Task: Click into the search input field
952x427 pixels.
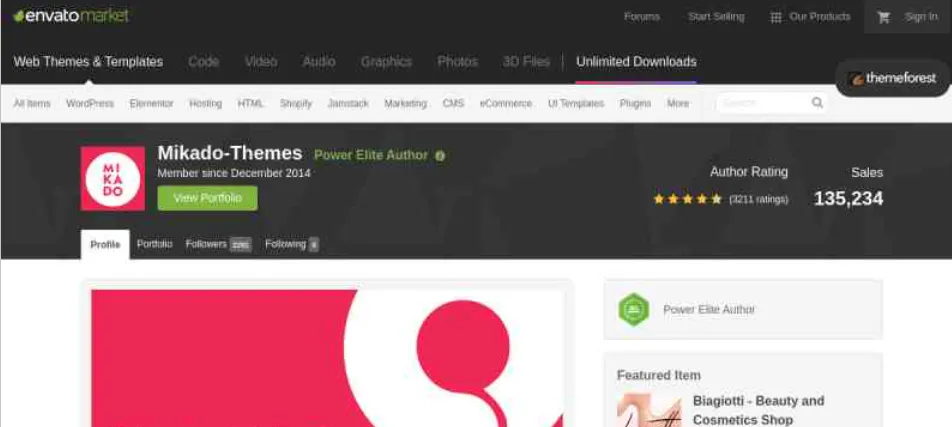Action: [763, 103]
